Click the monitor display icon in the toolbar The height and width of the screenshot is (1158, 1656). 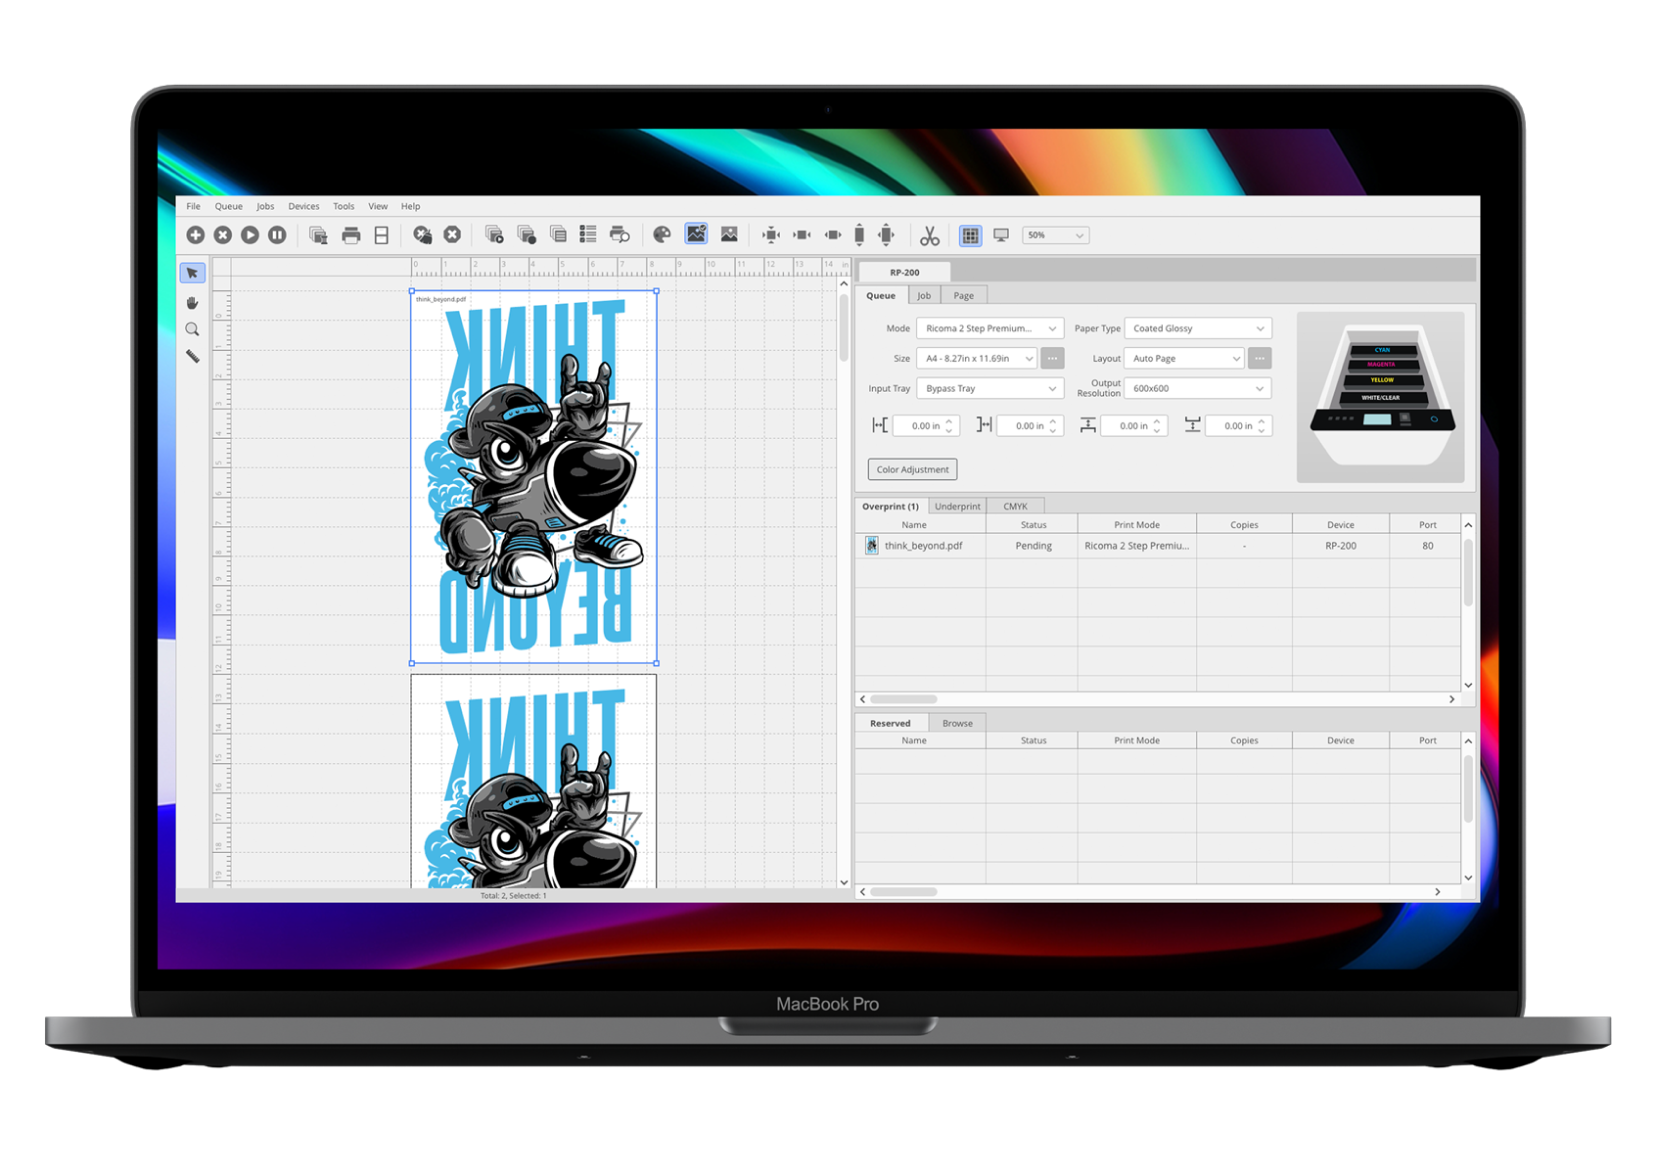click(x=1001, y=235)
